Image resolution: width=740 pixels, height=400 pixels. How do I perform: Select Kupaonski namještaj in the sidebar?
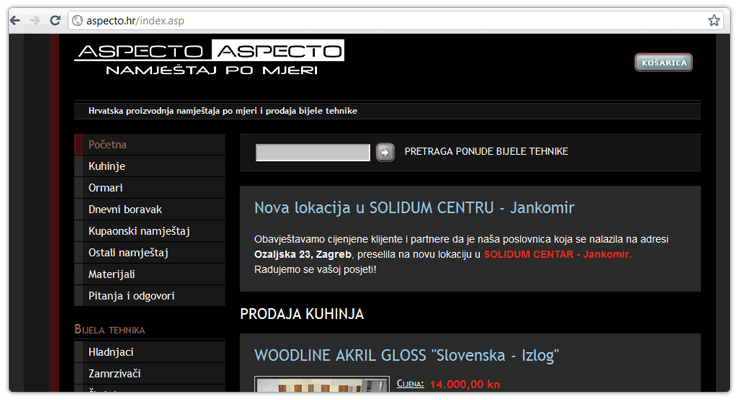click(x=150, y=231)
